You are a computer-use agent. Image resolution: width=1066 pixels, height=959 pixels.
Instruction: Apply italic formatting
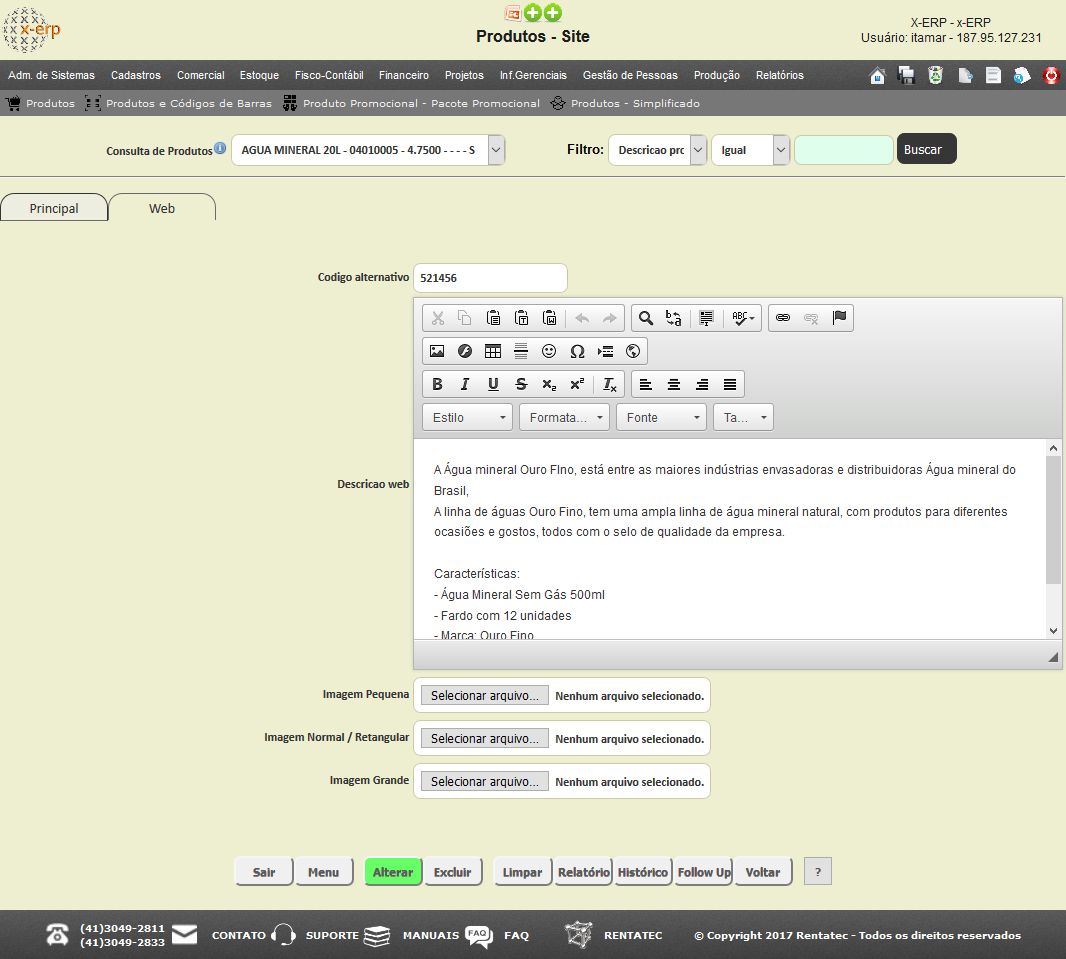pos(465,385)
